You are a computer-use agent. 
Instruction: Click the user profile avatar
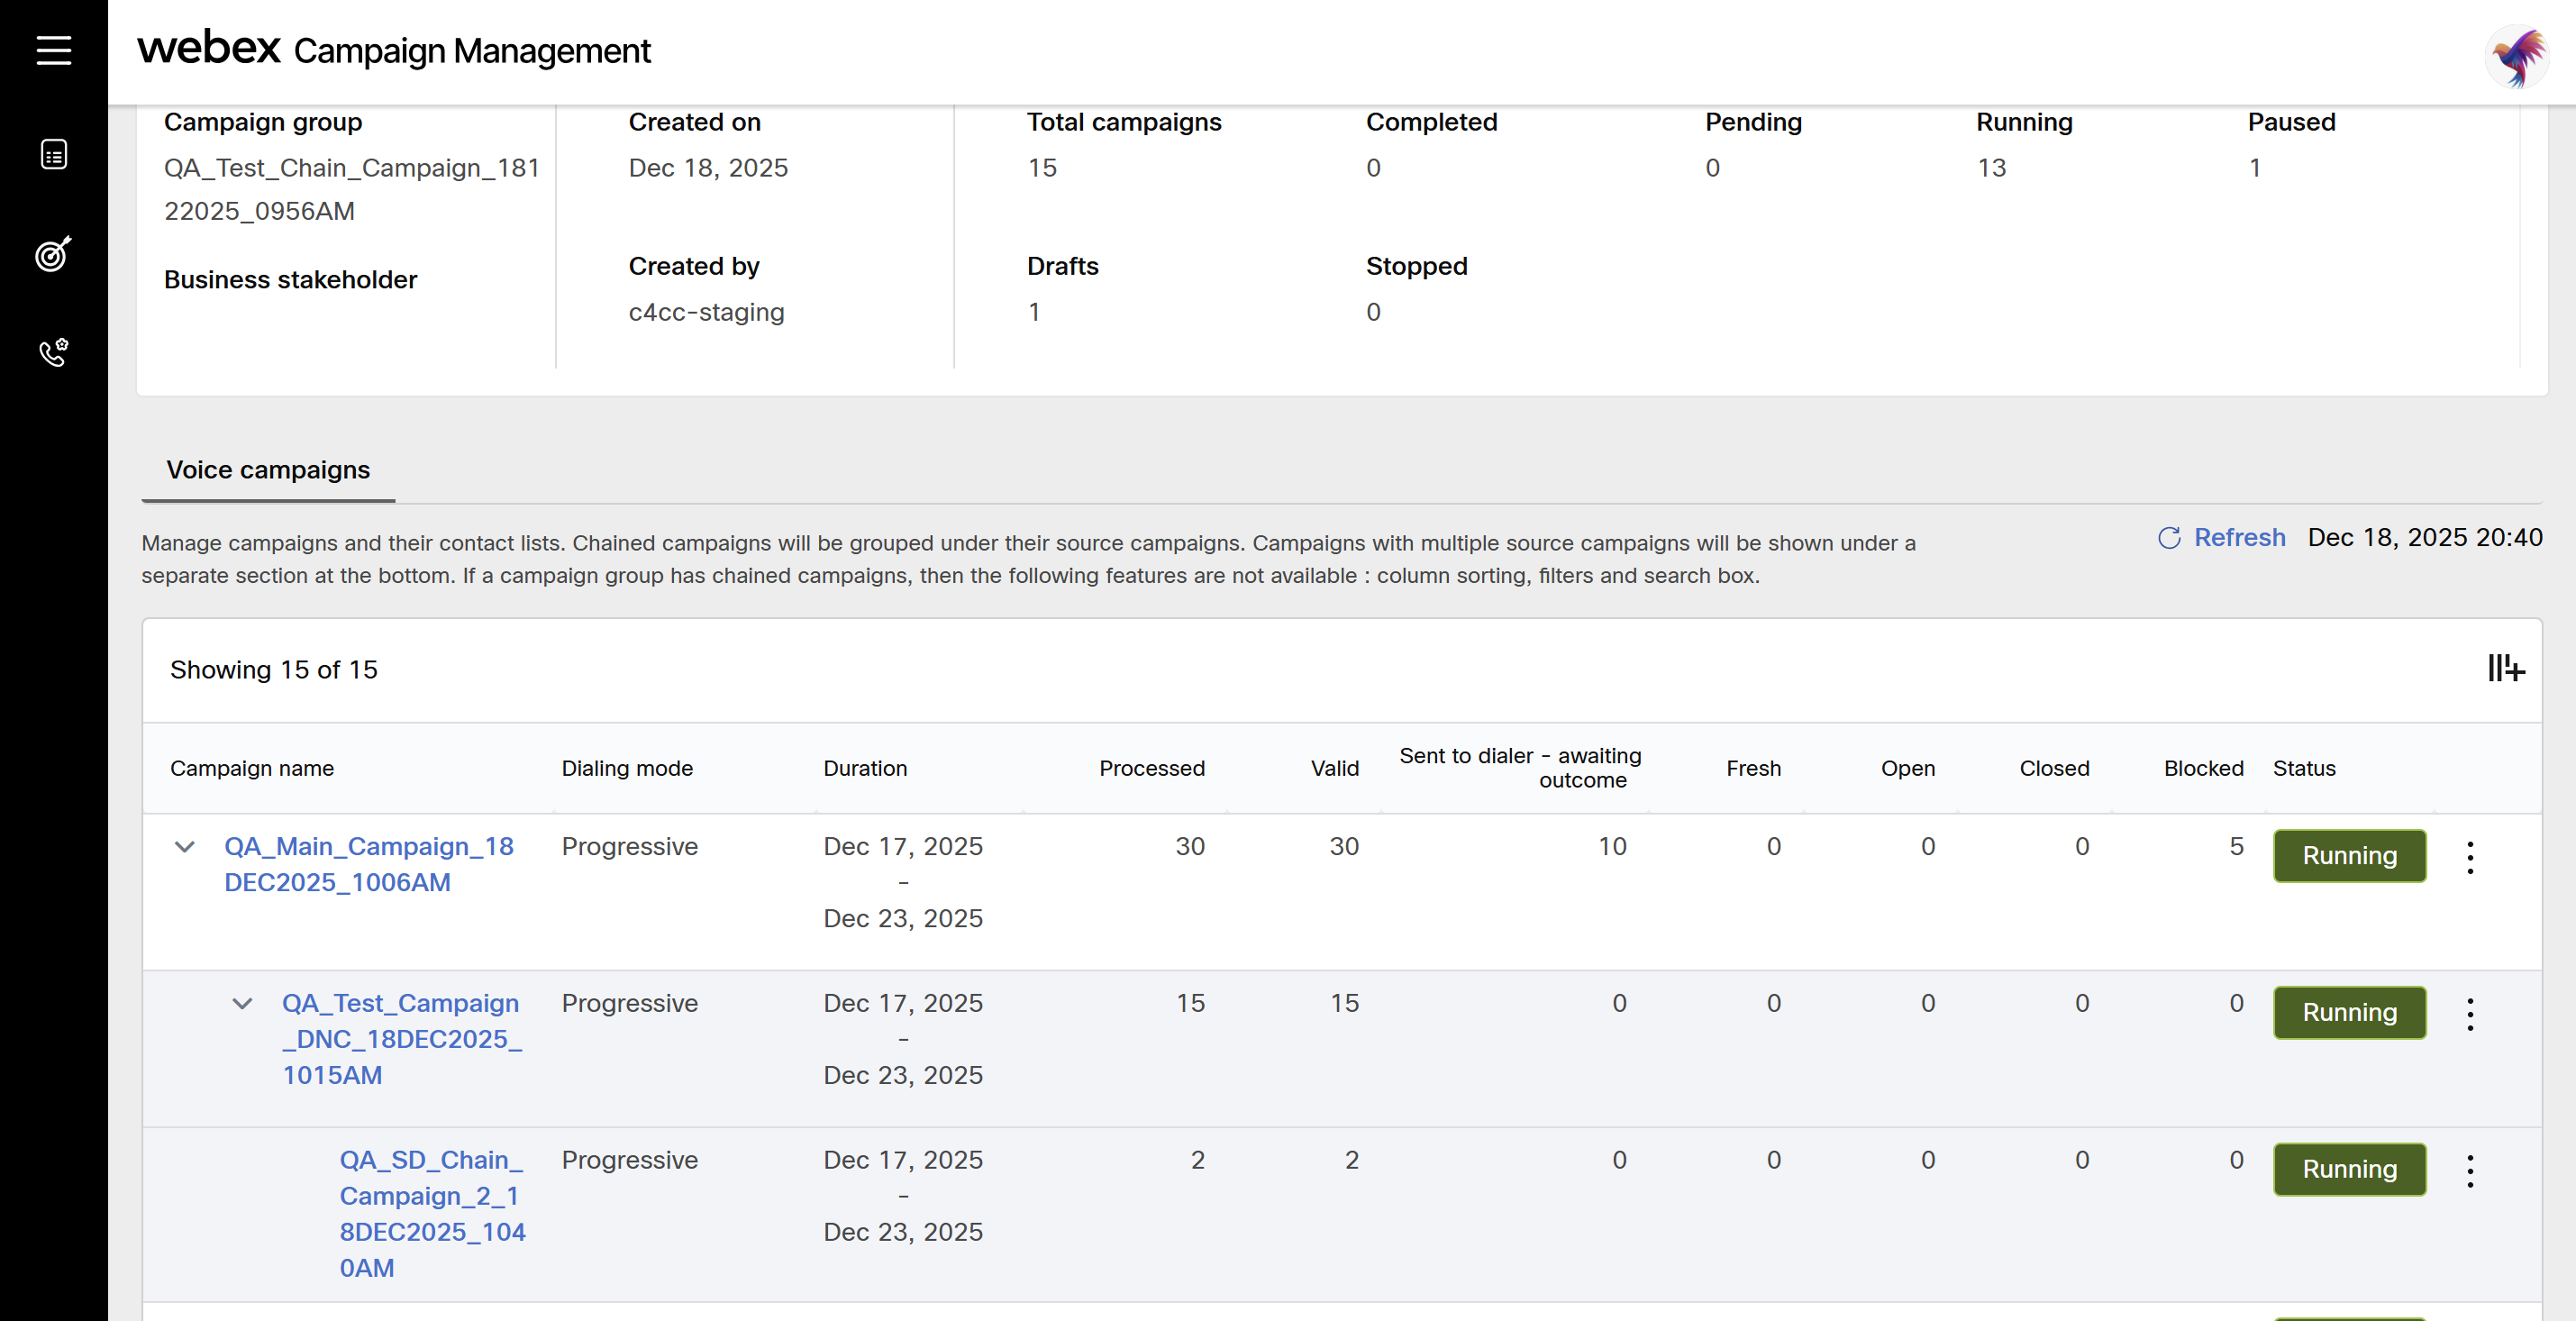(x=2517, y=57)
